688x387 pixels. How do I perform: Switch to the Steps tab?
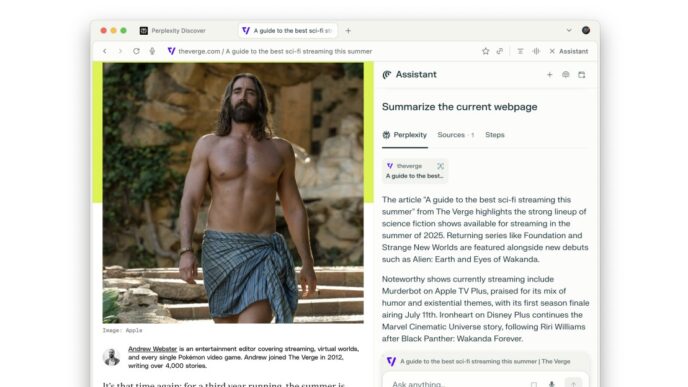494,135
